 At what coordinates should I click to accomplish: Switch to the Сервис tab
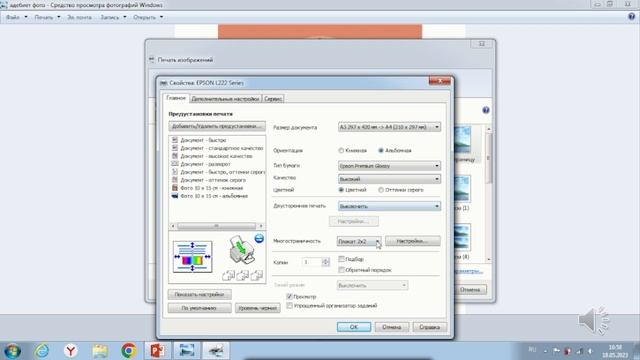pos(273,99)
